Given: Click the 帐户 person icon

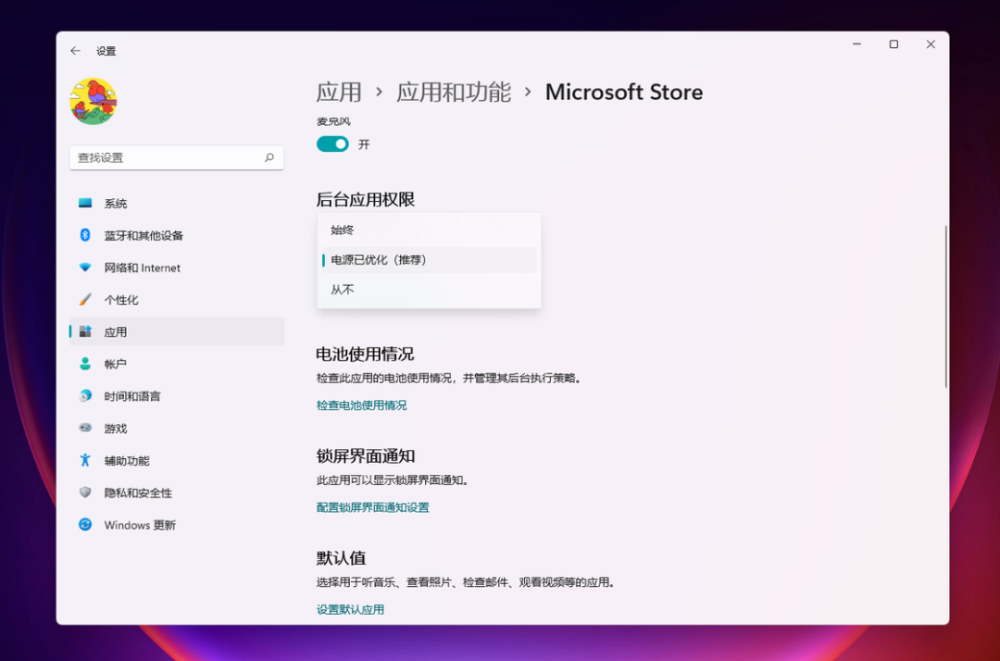Looking at the screenshot, I should (85, 364).
